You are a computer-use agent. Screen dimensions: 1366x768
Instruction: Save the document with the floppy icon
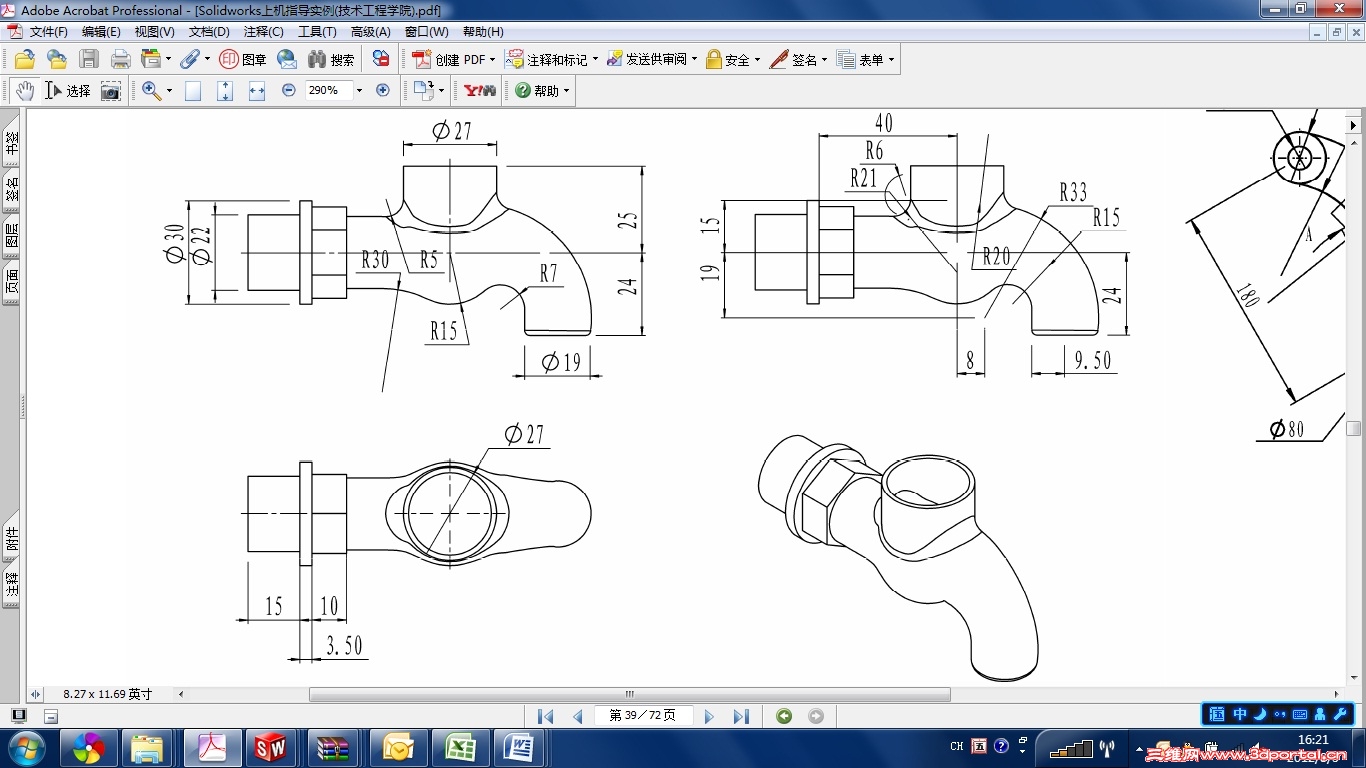click(x=89, y=59)
